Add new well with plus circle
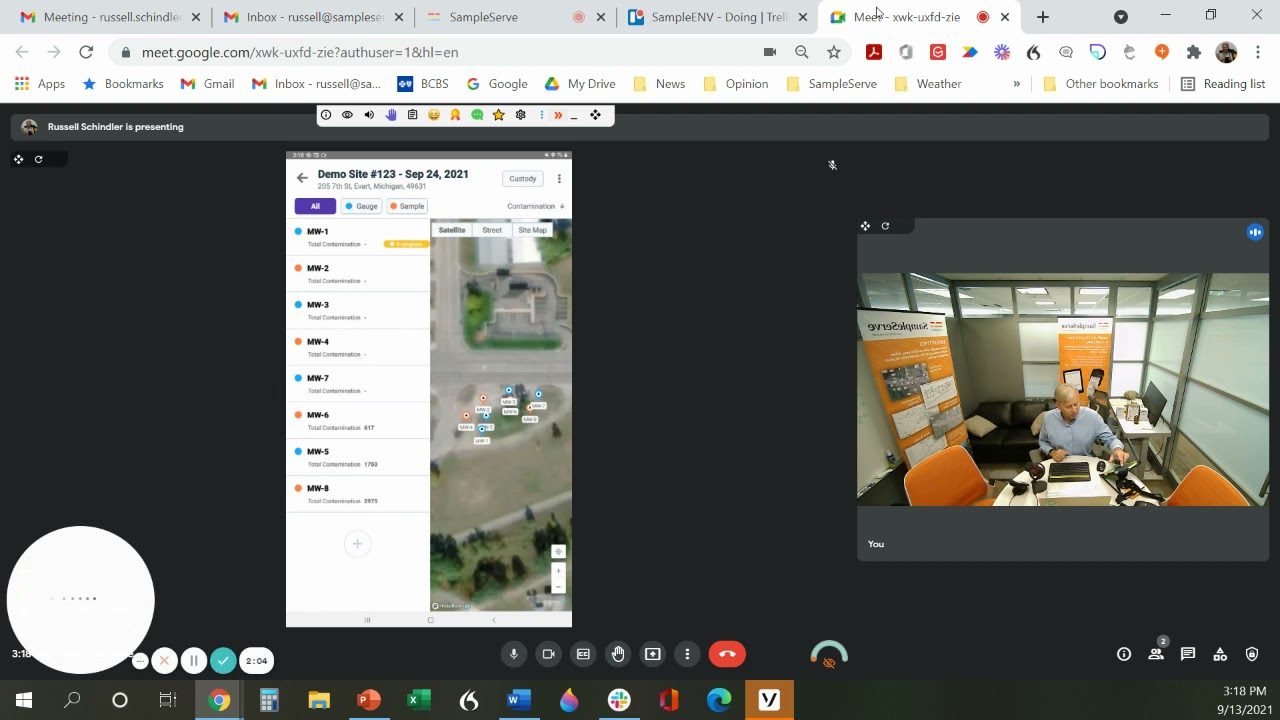Image resolution: width=1280 pixels, height=720 pixels. click(357, 543)
